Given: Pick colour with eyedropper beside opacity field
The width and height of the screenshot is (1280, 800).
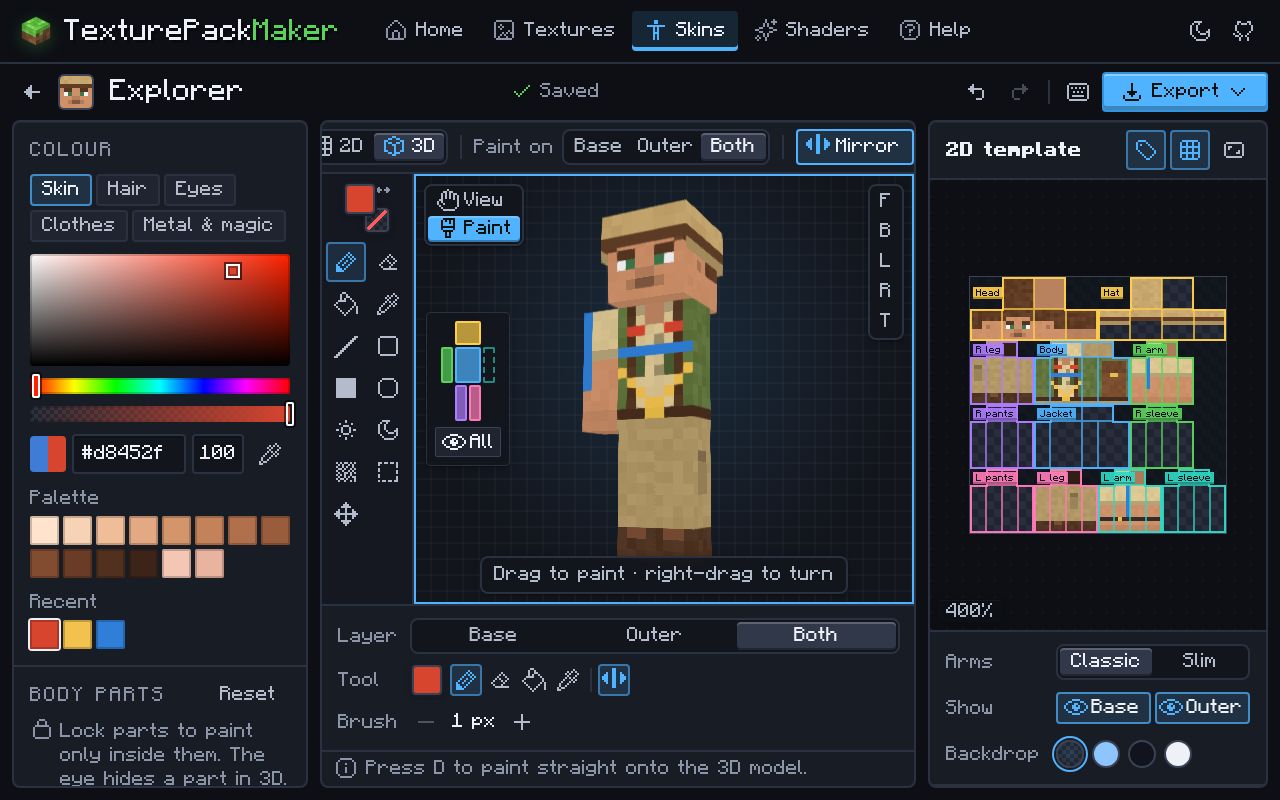Looking at the screenshot, I should pos(269,454).
